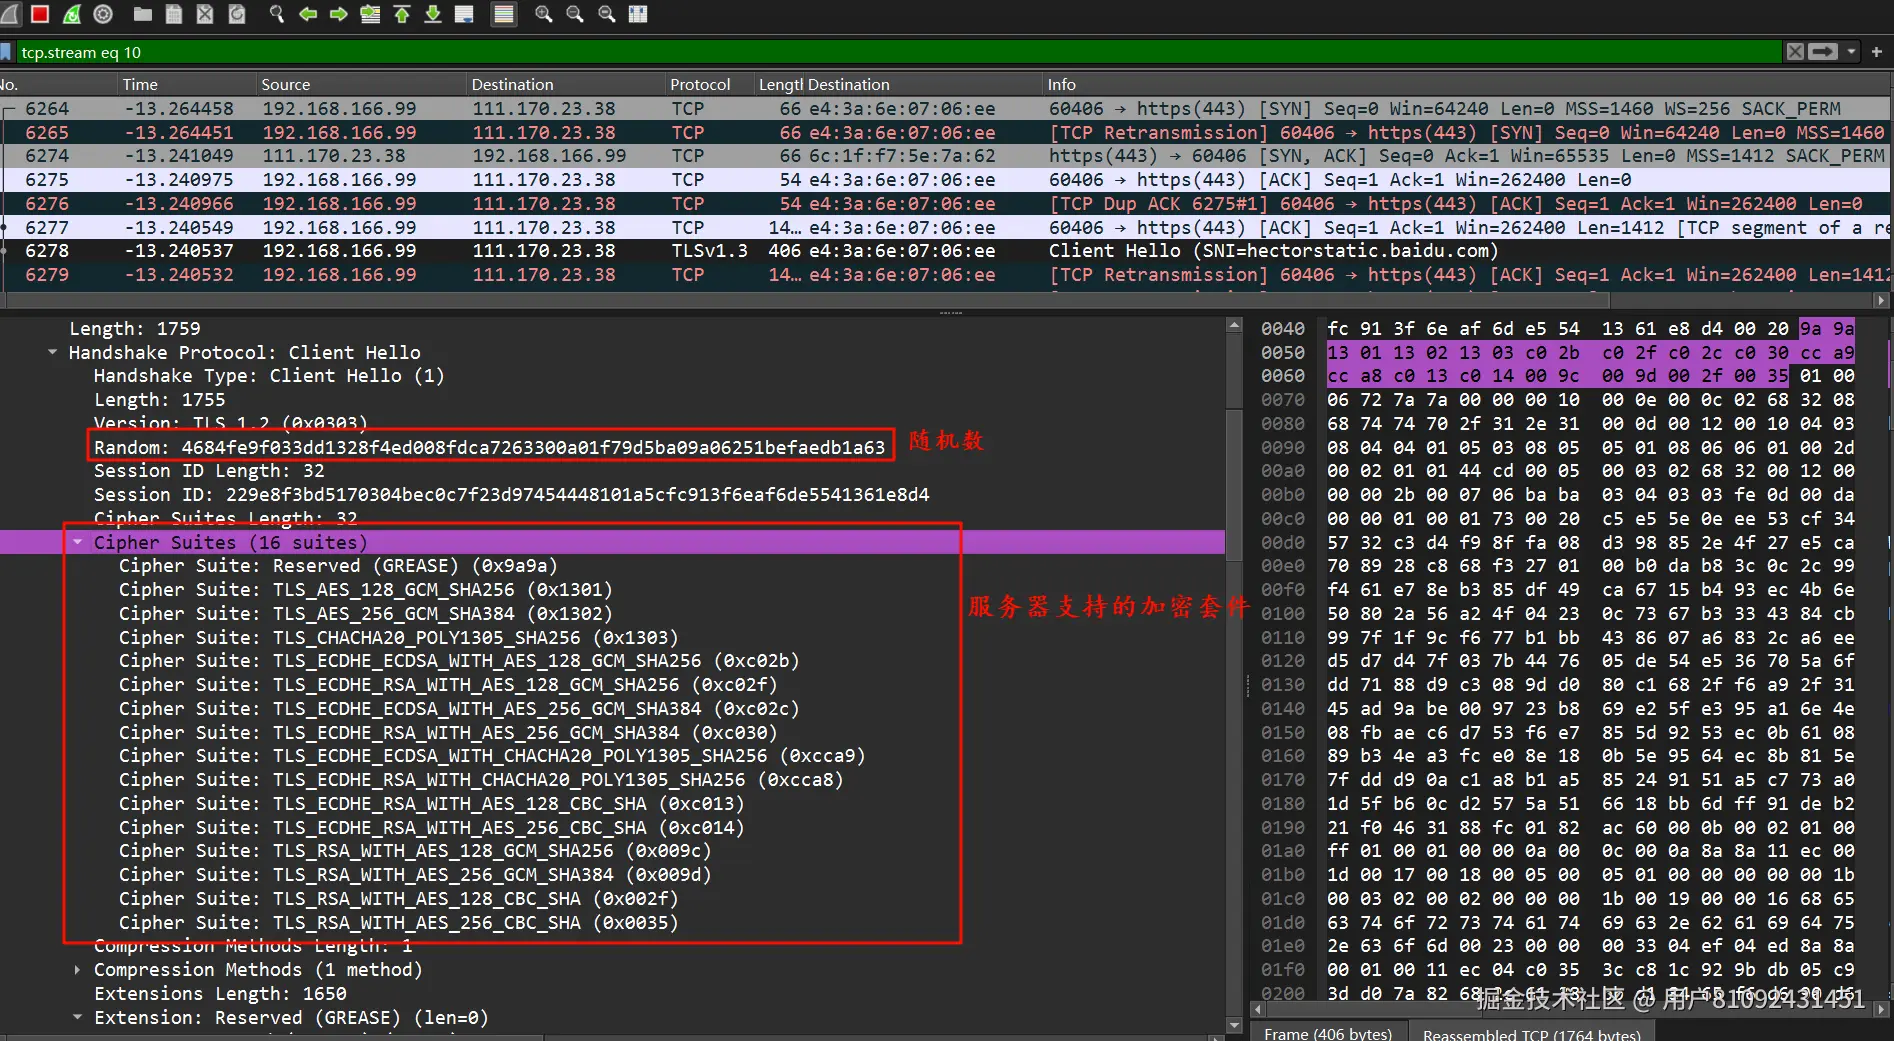Collapse the Cipher Suites (16 suites) node
Image resolution: width=1894 pixels, height=1041 pixels.
coord(77,542)
